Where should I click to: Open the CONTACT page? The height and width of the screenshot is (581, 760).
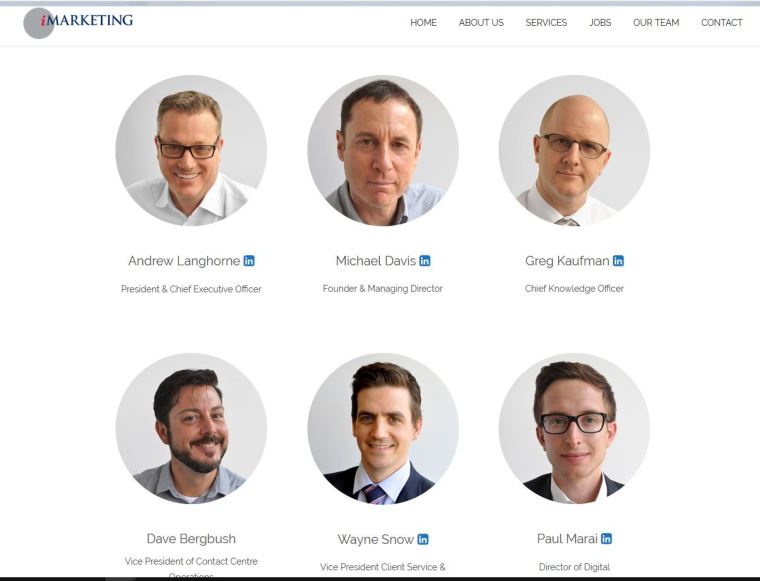[x=721, y=22]
